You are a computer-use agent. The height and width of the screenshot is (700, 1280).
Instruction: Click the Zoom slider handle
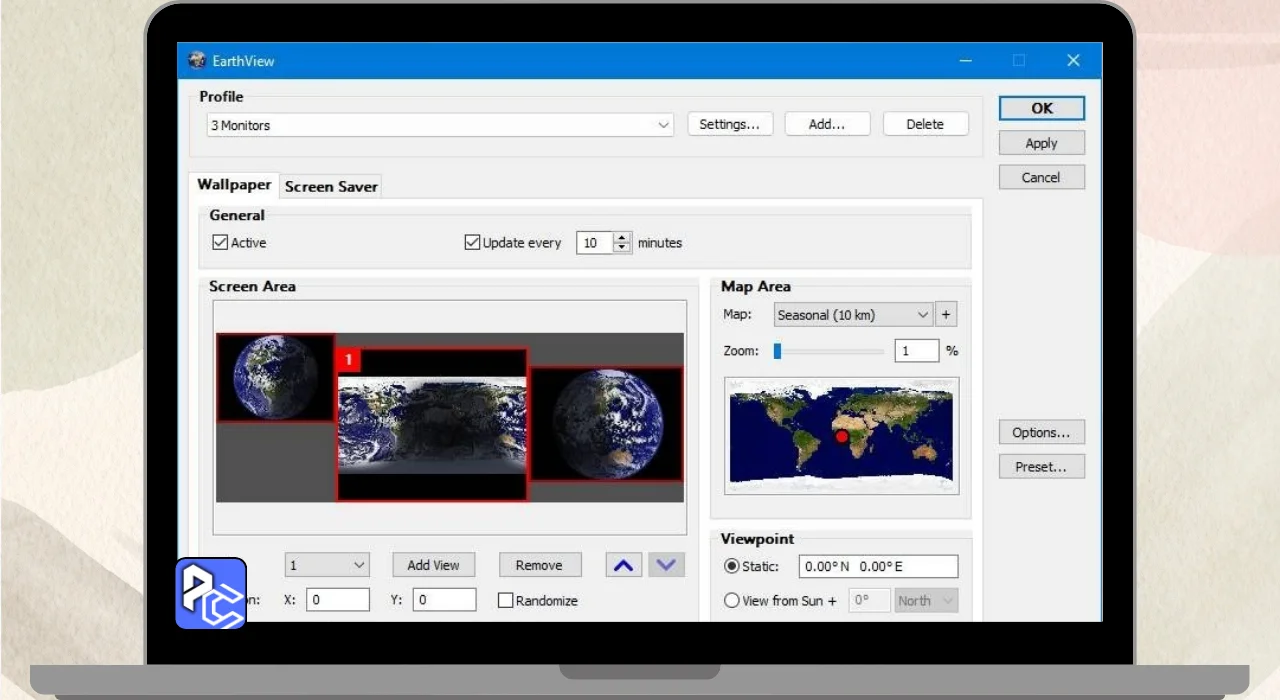[x=777, y=351]
